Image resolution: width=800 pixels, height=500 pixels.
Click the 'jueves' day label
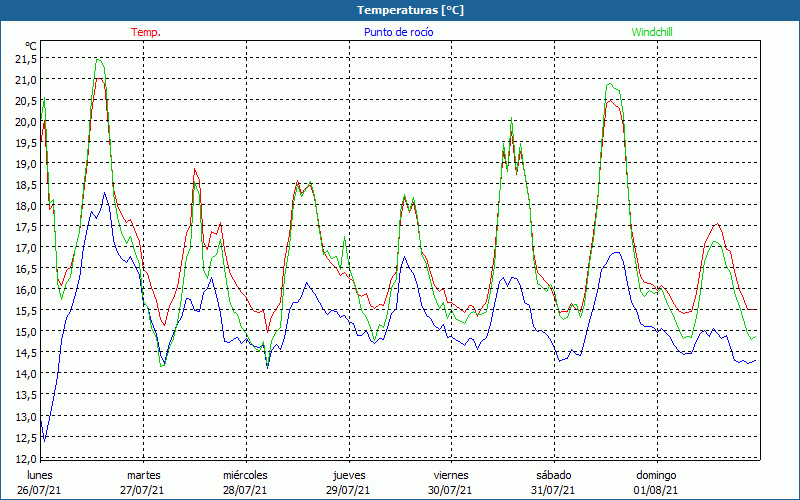349,475
